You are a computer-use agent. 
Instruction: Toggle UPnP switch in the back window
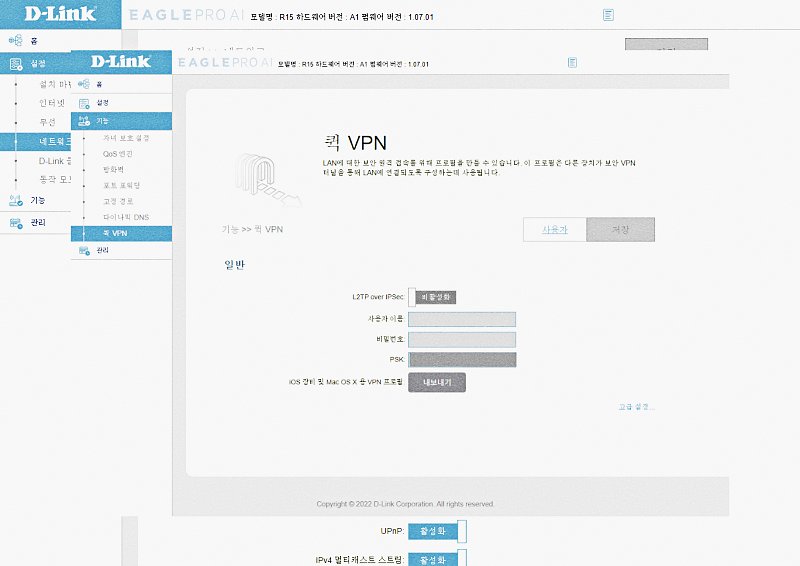tap(437, 531)
